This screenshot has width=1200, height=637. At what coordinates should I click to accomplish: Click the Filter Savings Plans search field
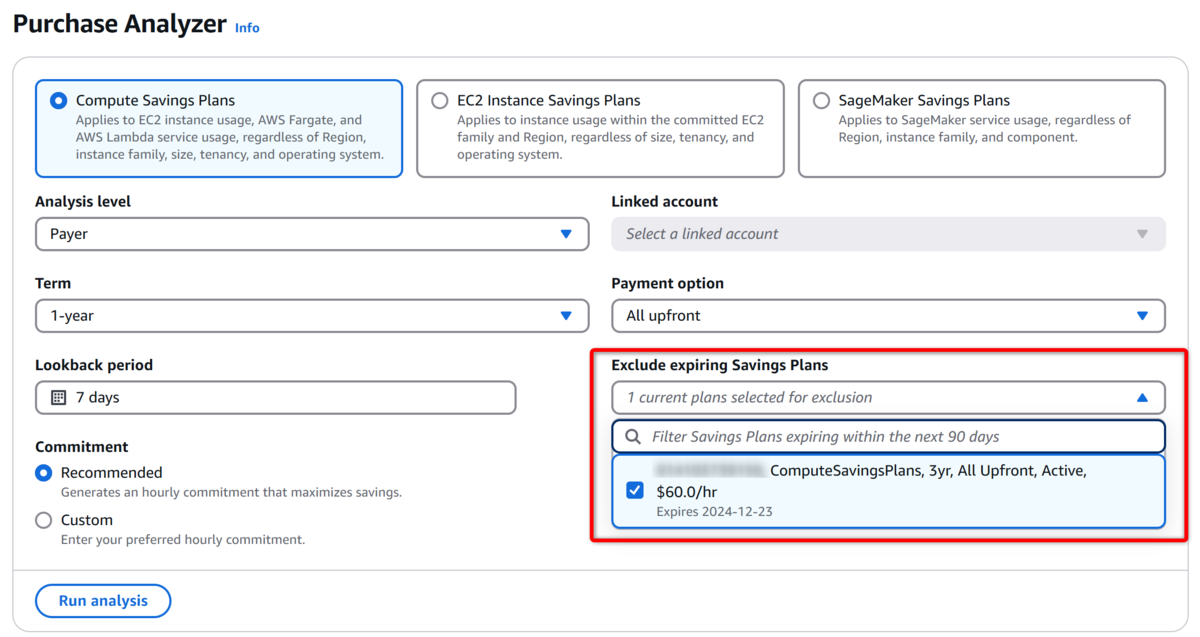[x=888, y=437]
